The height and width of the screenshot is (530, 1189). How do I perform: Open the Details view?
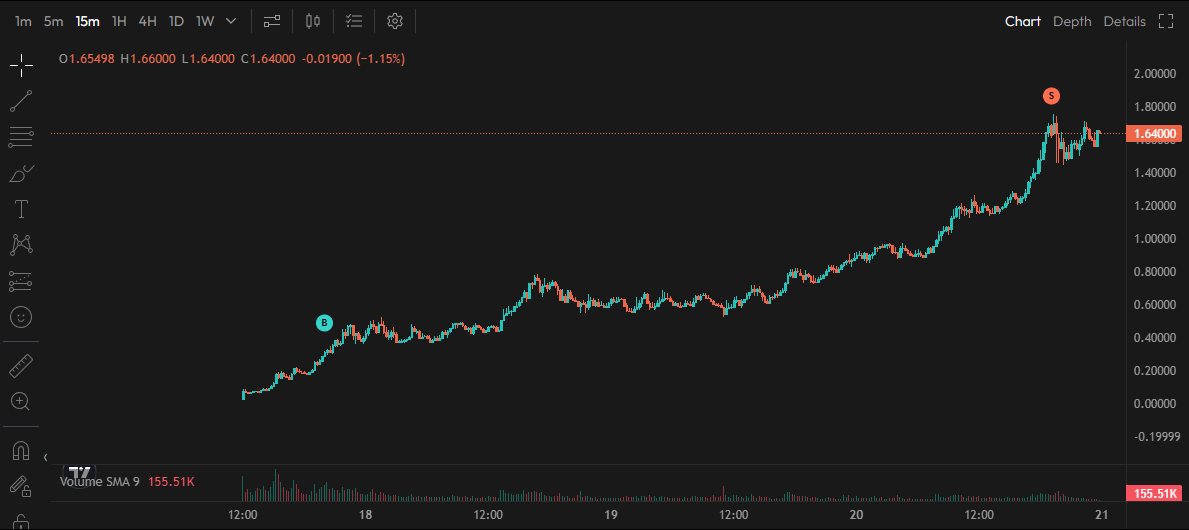[x=1125, y=21]
